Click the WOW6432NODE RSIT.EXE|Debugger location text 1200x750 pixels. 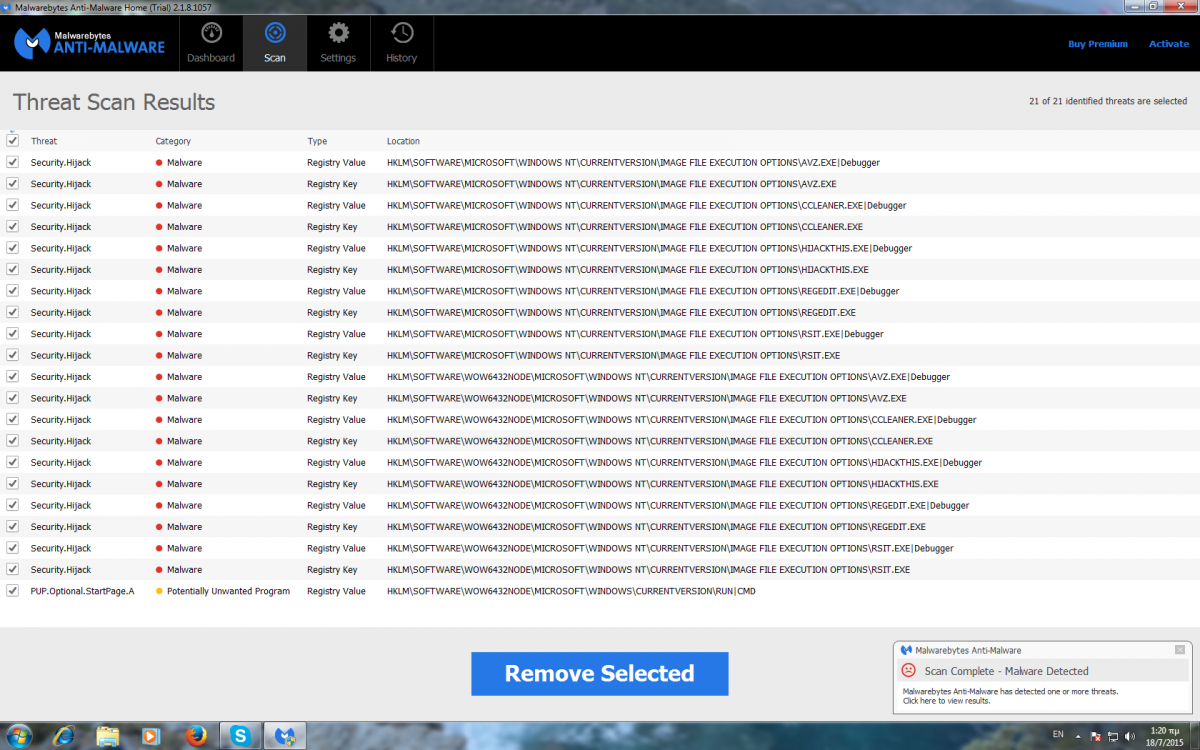670,548
